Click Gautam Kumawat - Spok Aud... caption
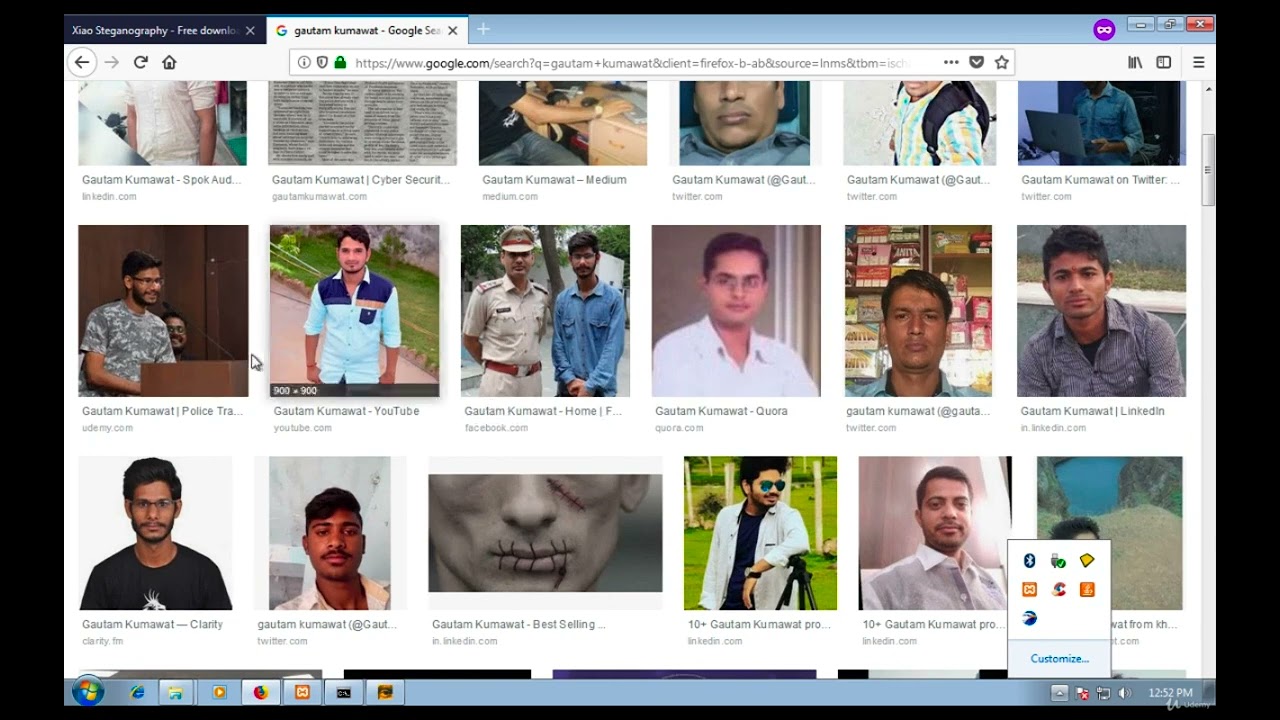This screenshot has width=1280, height=720. [162, 180]
